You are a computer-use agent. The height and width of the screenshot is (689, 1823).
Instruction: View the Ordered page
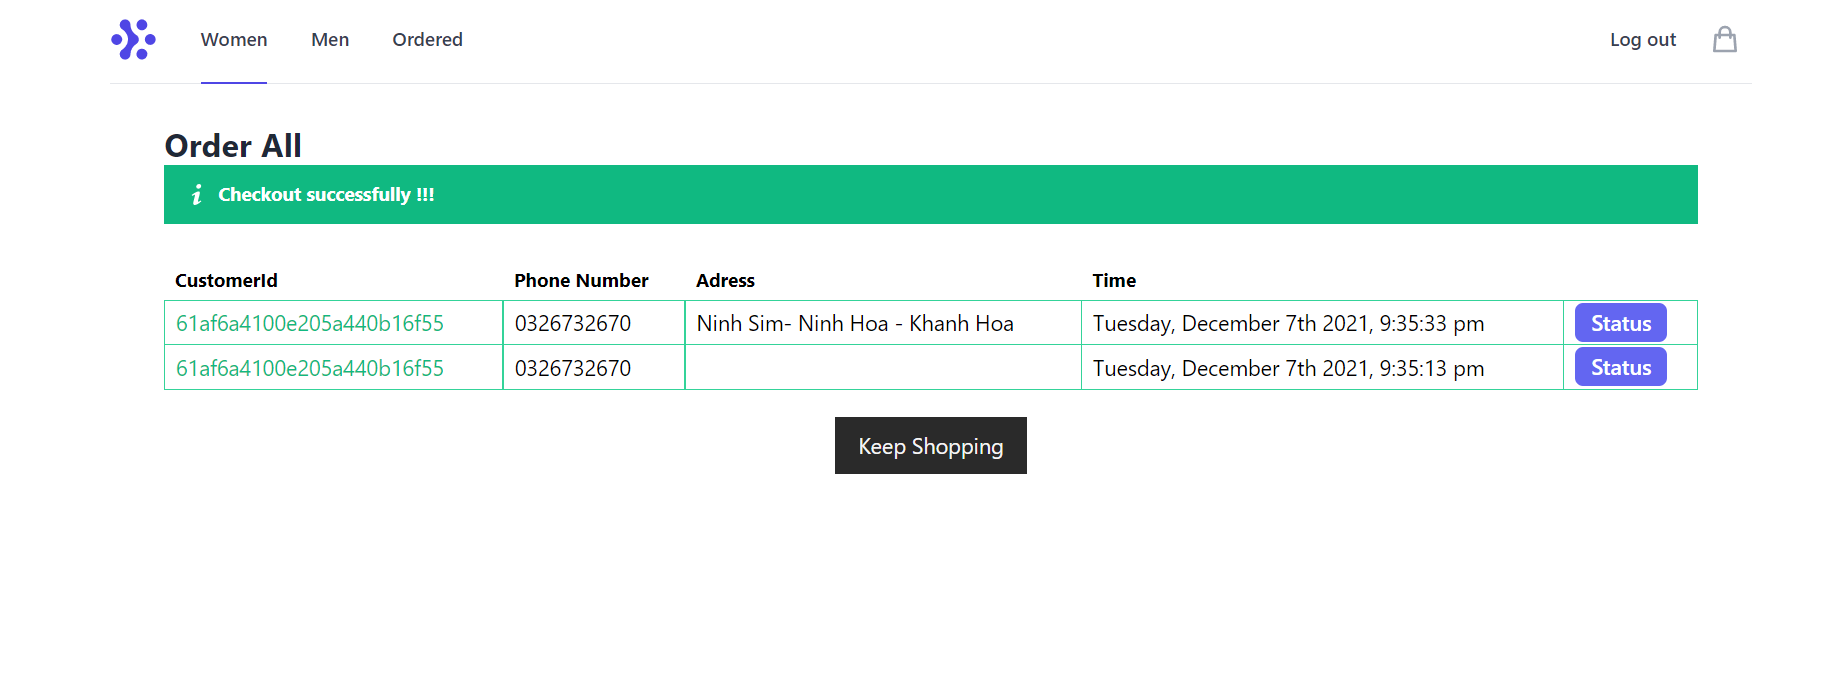click(x=427, y=39)
